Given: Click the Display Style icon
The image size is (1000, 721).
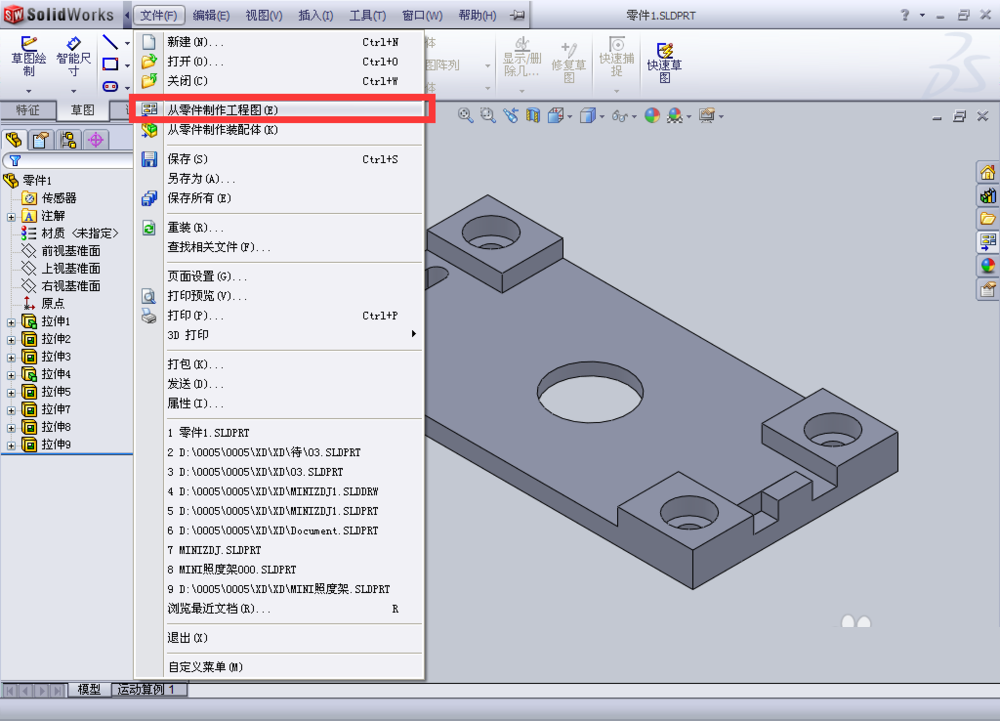Looking at the screenshot, I should pyautogui.click(x=587, y=115).
